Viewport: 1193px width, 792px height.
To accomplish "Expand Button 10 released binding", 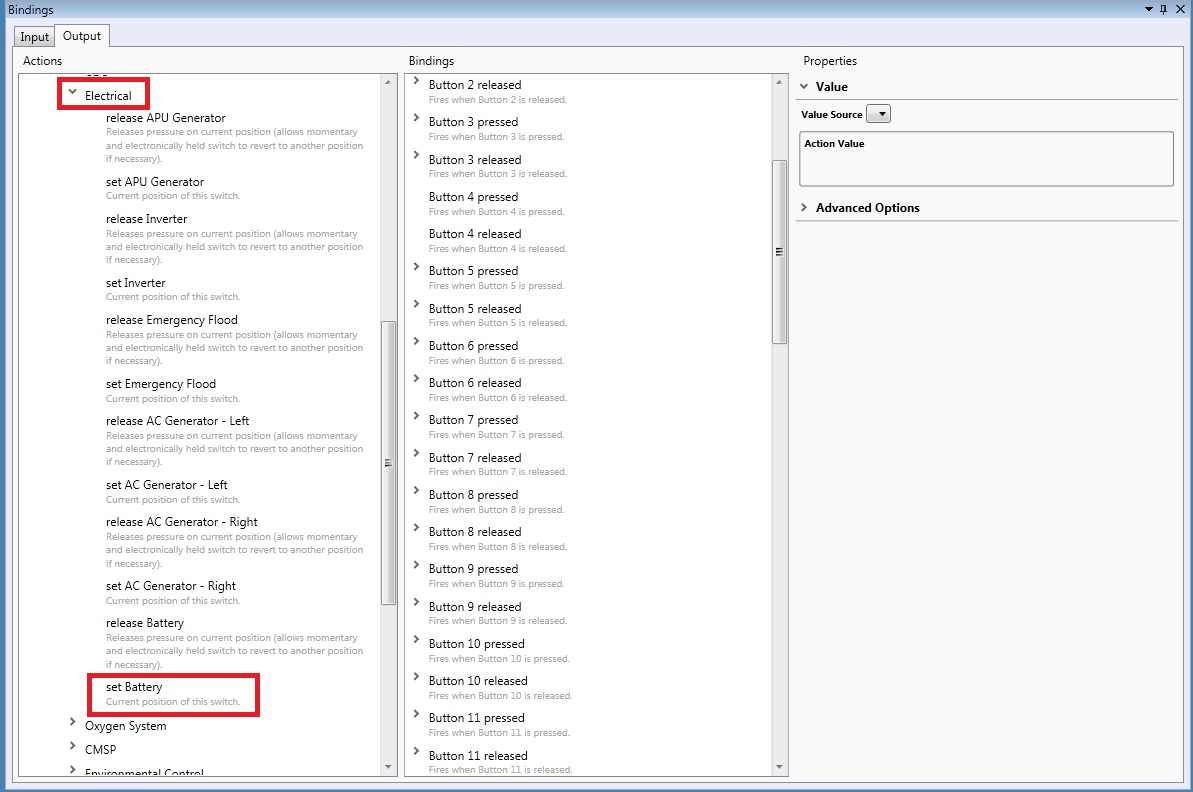I will pos(416,677).
